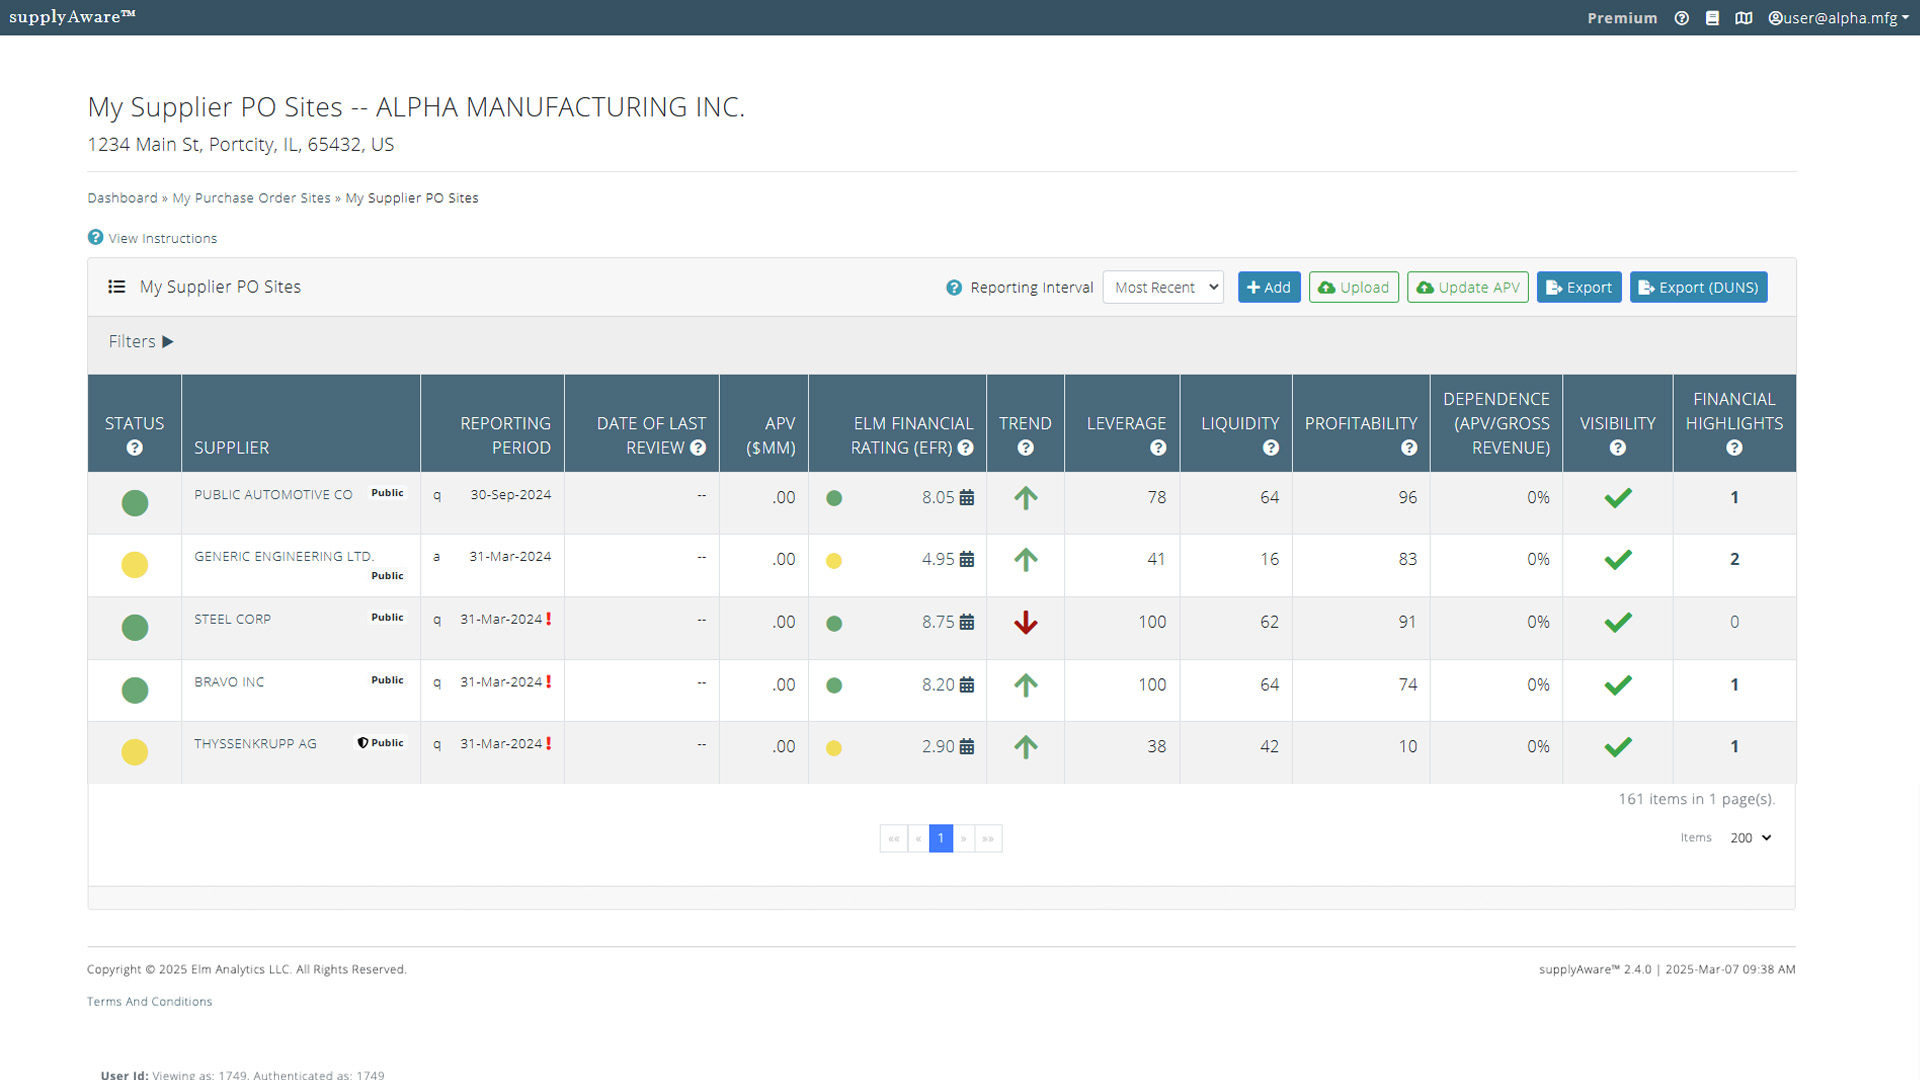
Task: Click the red downward trend arrow for STEEL CORP
Action: tap(1025, 622)
